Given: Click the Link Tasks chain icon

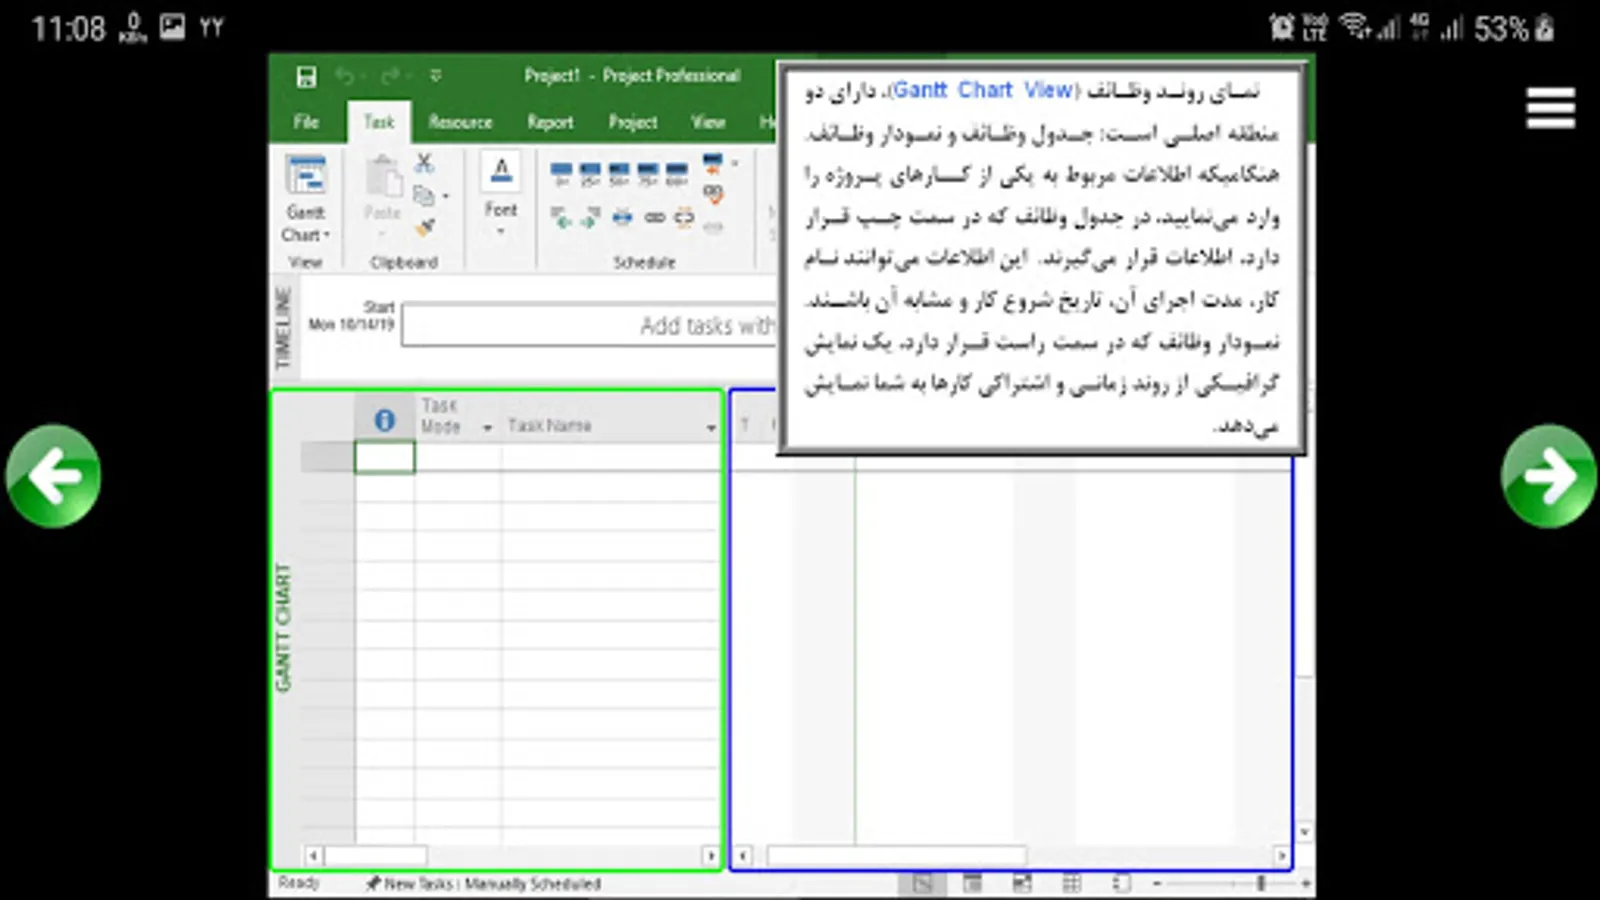Looking at the screenshot, I should point(654,217).
